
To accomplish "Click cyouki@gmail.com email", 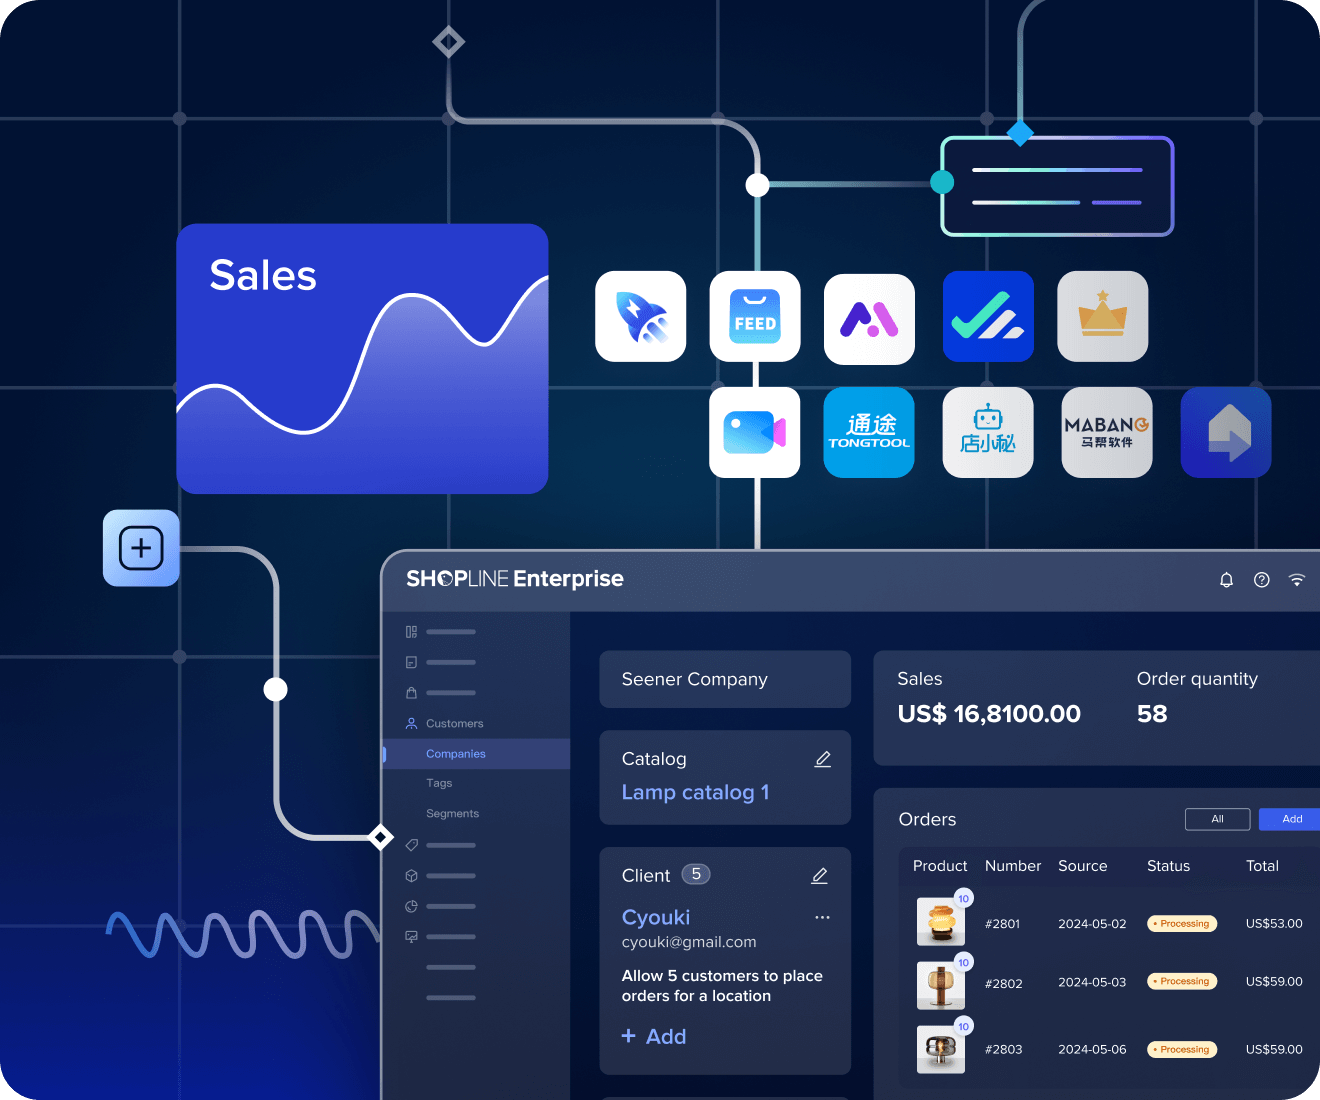I will coord(689,942).
